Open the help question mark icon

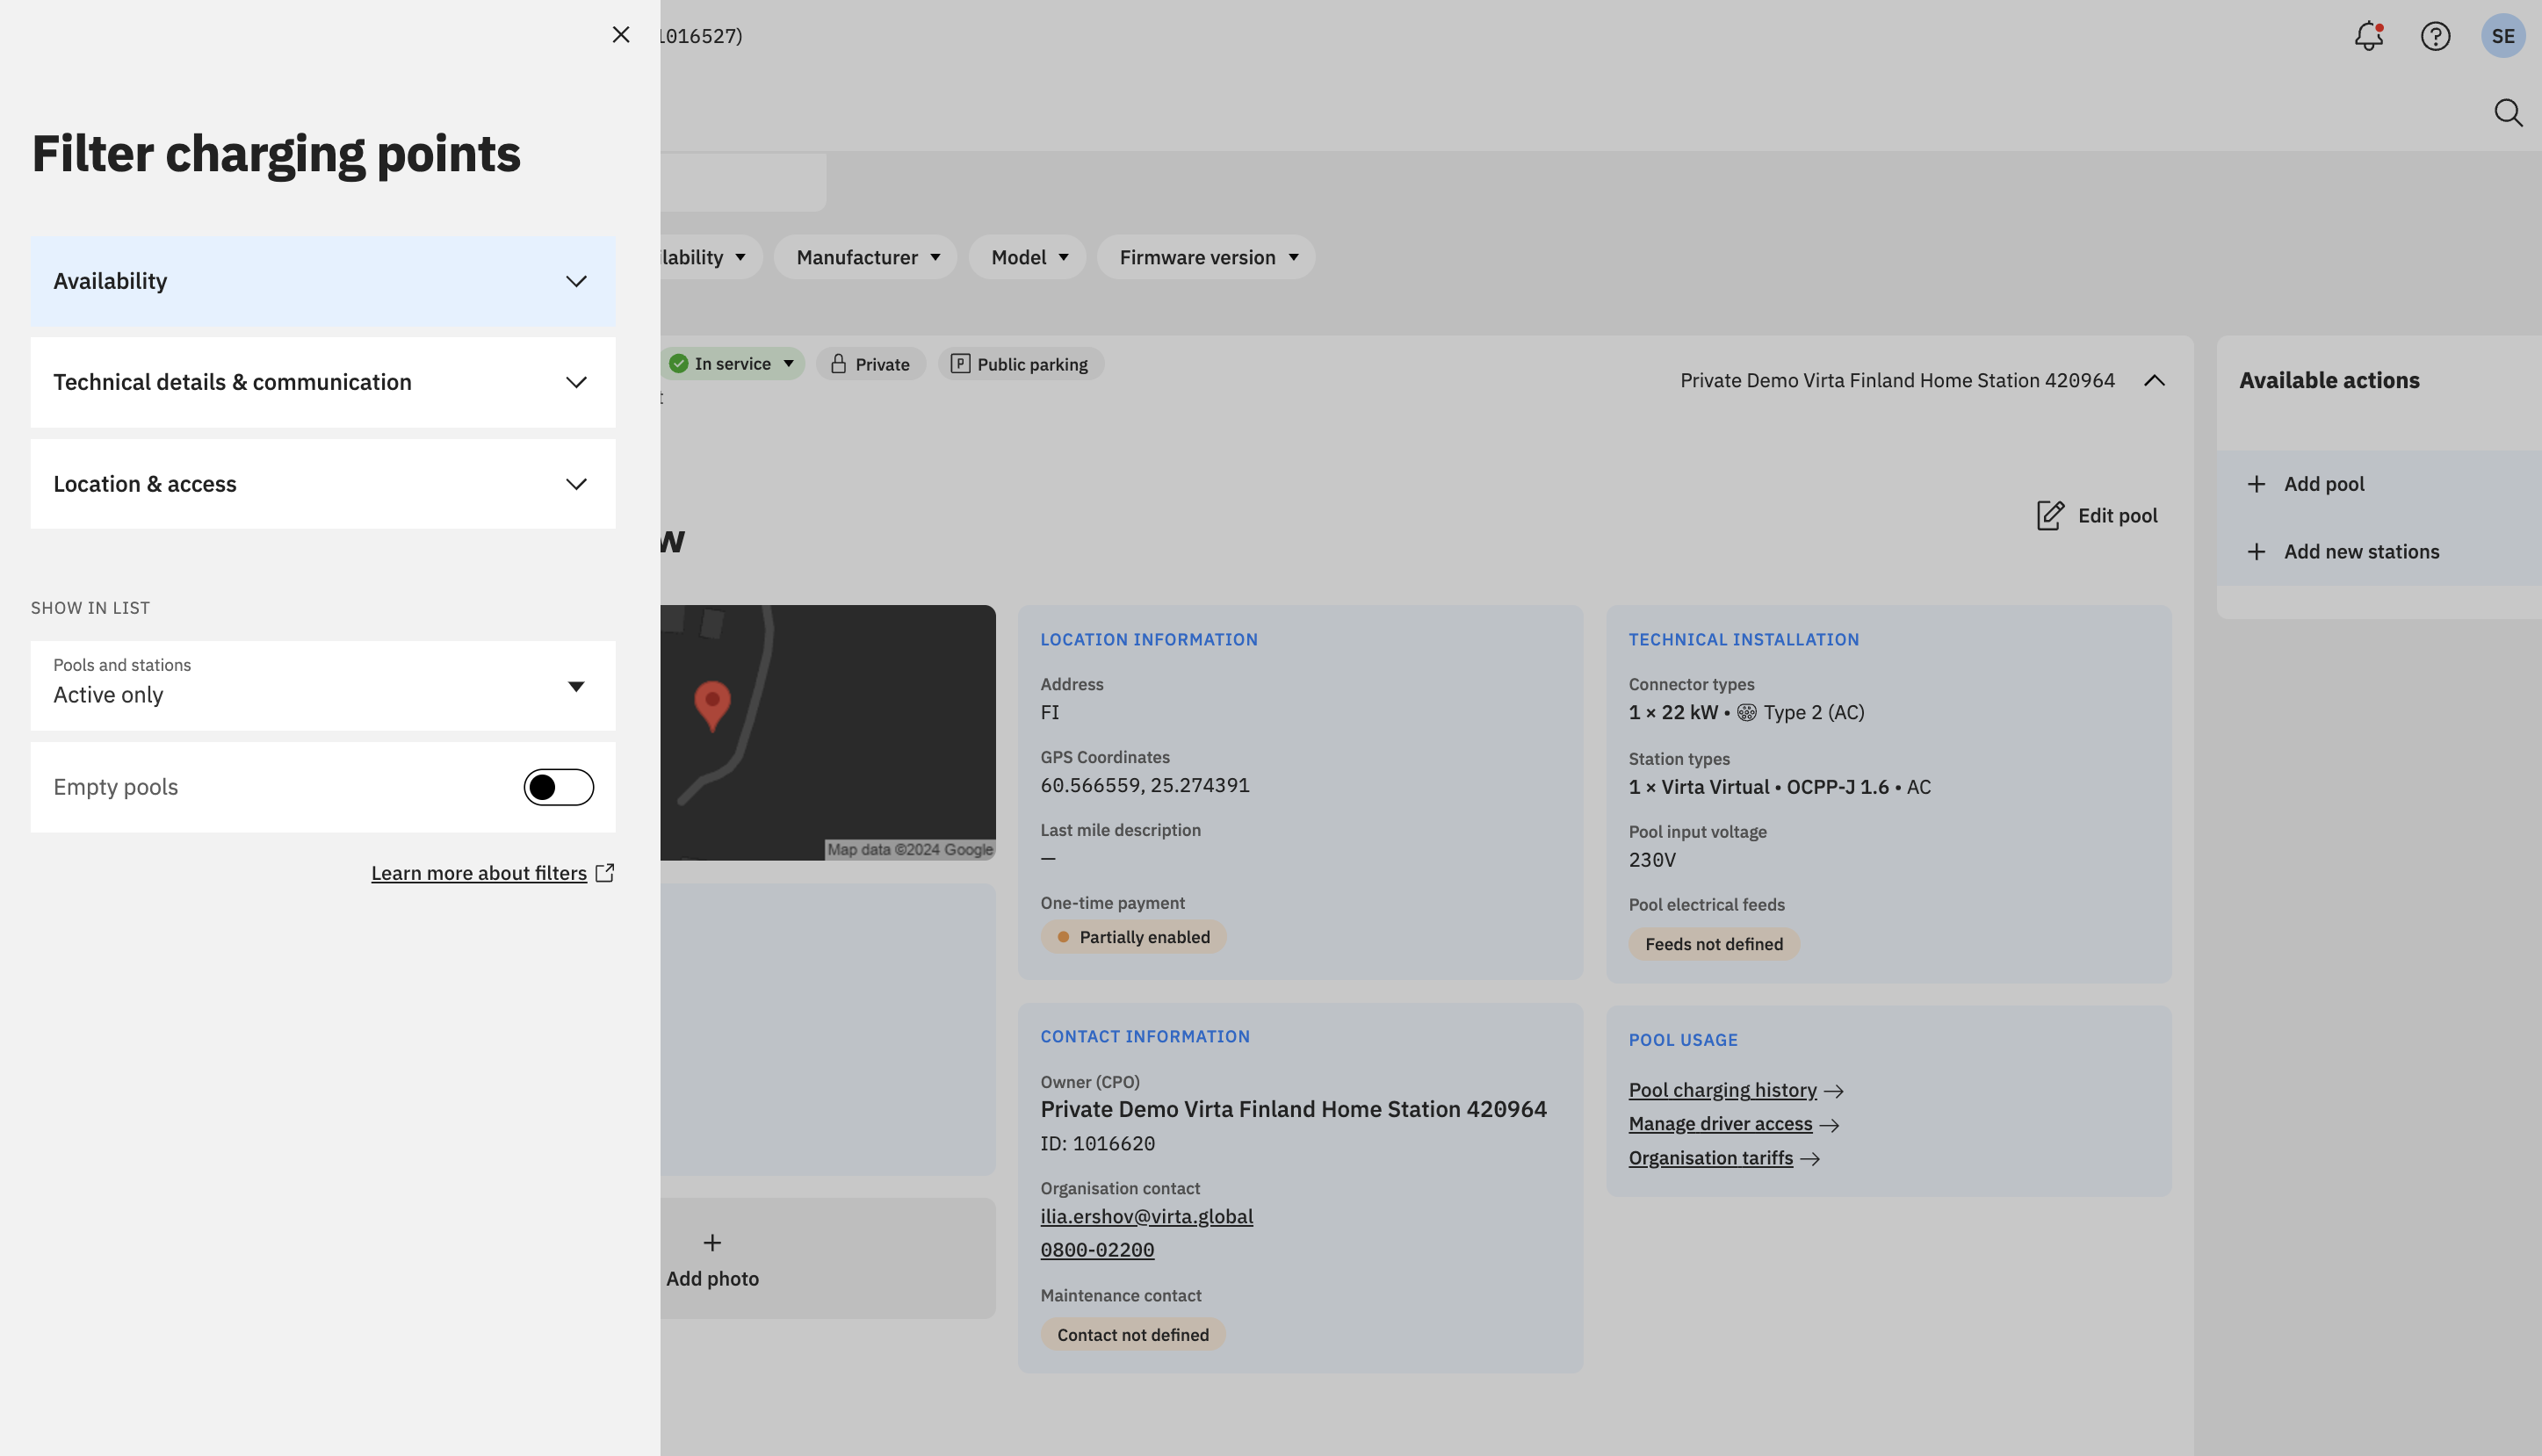pyautogui.click(x=2435, y=36)
